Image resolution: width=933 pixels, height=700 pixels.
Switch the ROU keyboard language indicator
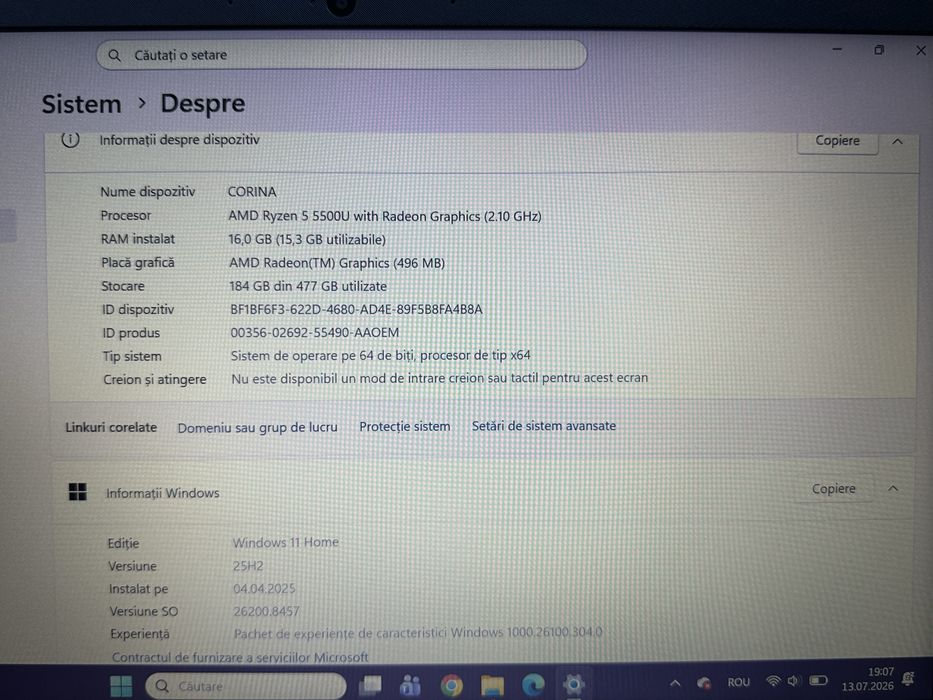[738, 682]
